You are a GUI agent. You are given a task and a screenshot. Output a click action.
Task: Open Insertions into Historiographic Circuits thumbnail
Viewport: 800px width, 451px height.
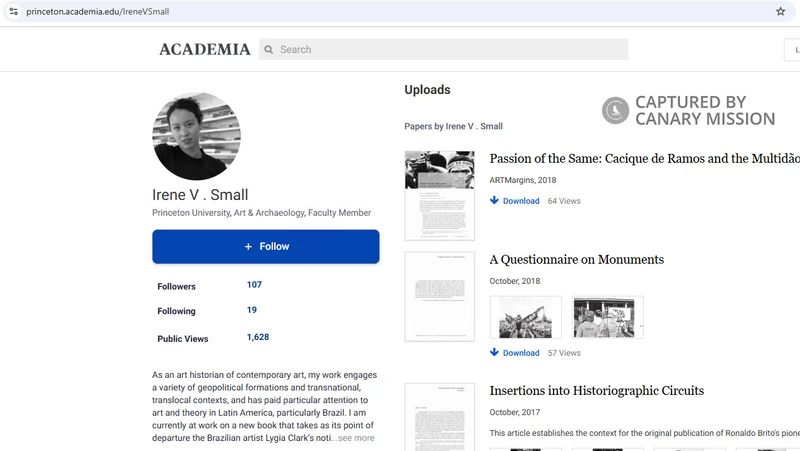coord(439,417)
